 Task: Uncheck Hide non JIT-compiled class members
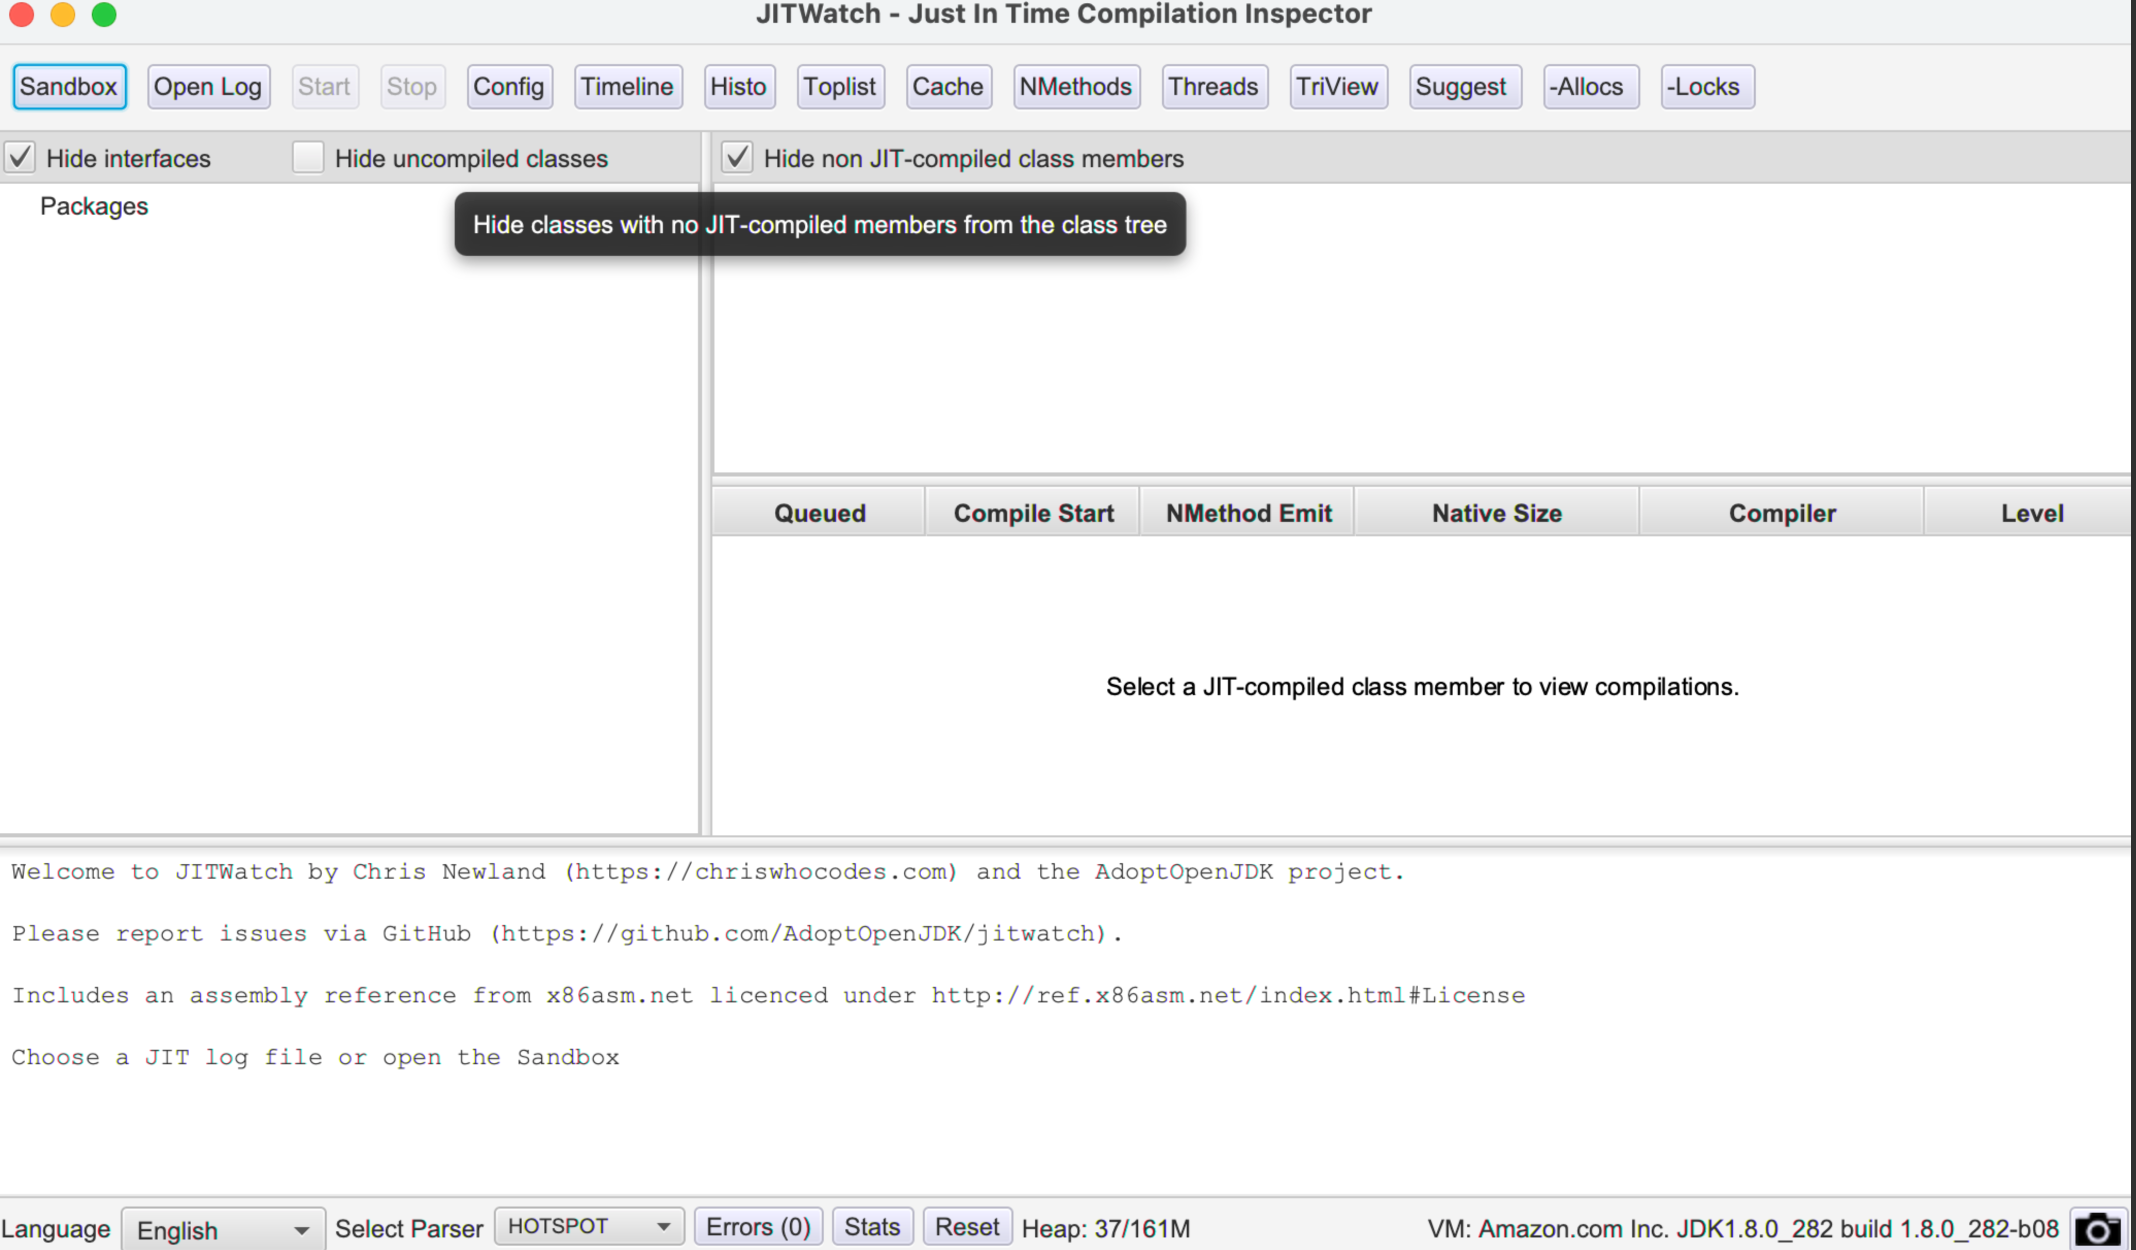click(737, 158)
